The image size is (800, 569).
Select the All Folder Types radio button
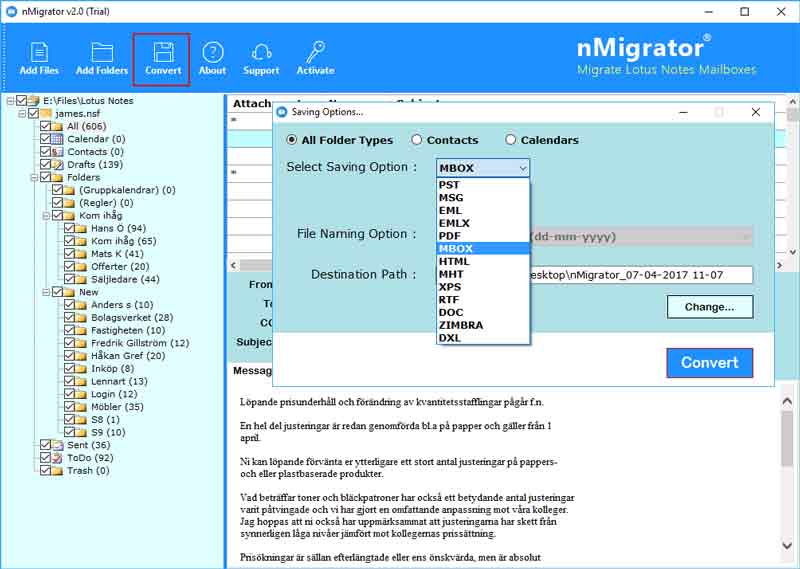pyautogui.click(x=292, y=140)
